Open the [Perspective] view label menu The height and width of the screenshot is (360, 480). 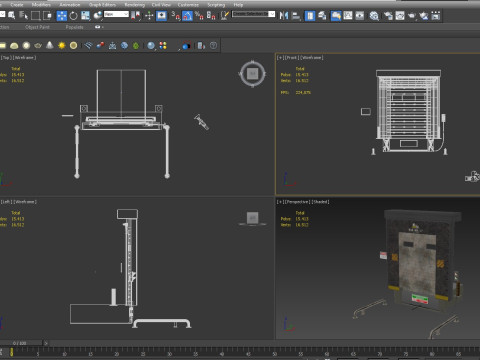click(x=297, y=202)
